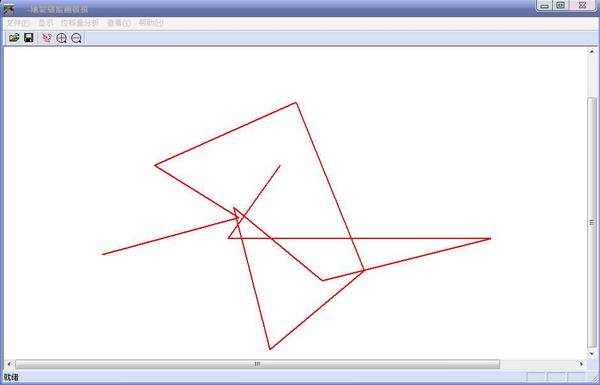The image size is (600, 385).
Task: Click the horizontal scrollbar left arrow
Action: [x=9, y=364]
